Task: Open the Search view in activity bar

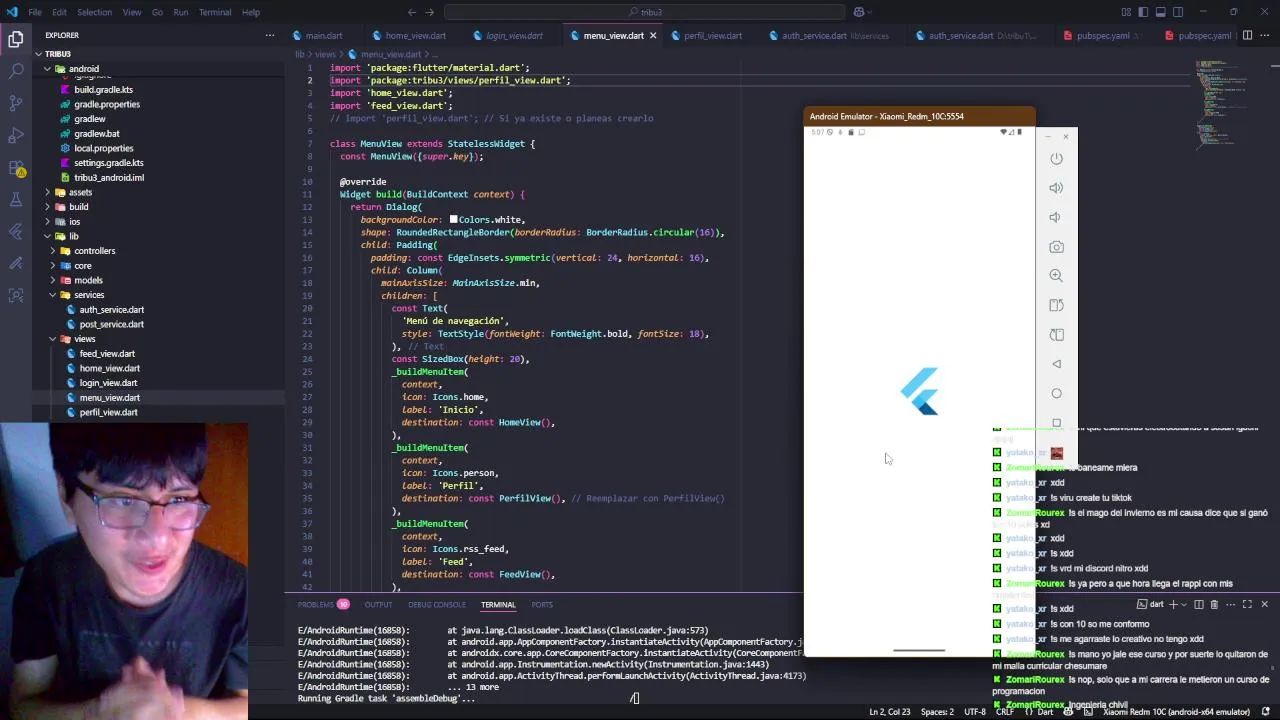Action: tap(16, 71)
